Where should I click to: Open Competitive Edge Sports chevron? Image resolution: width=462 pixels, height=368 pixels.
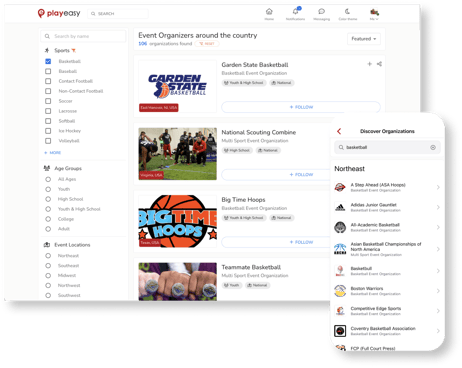point(438,311)
